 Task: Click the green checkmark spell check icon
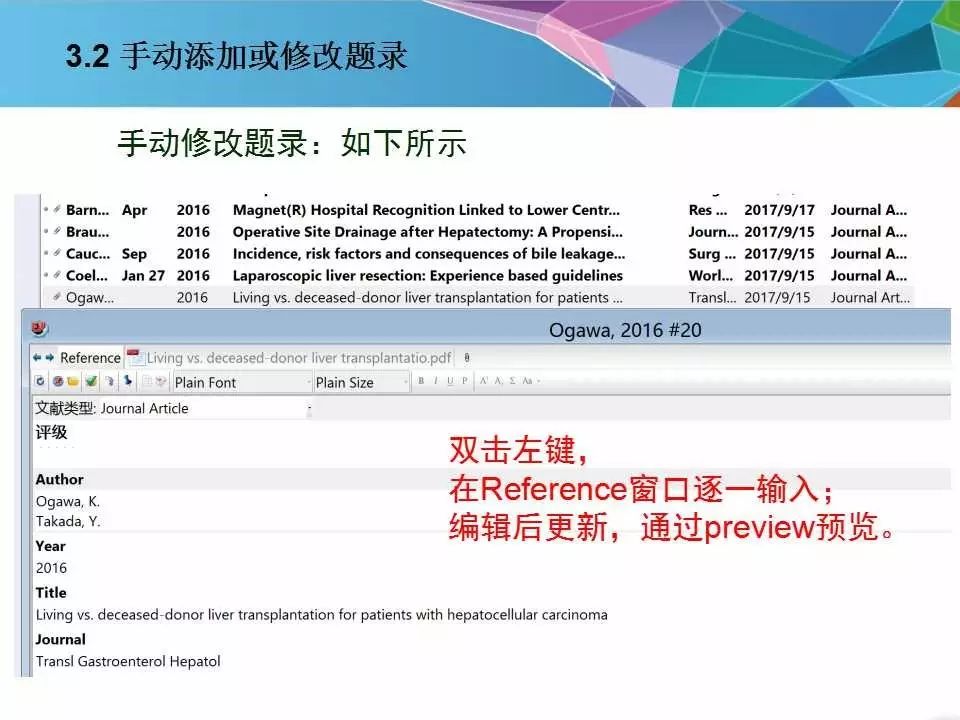[91, 381]
